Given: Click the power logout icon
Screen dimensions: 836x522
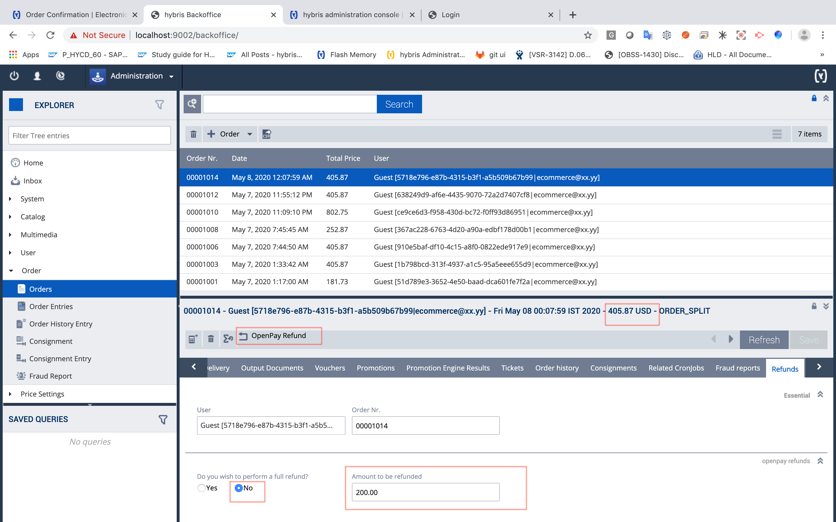Looking at the screenshot, I should [x=14, y=76].
